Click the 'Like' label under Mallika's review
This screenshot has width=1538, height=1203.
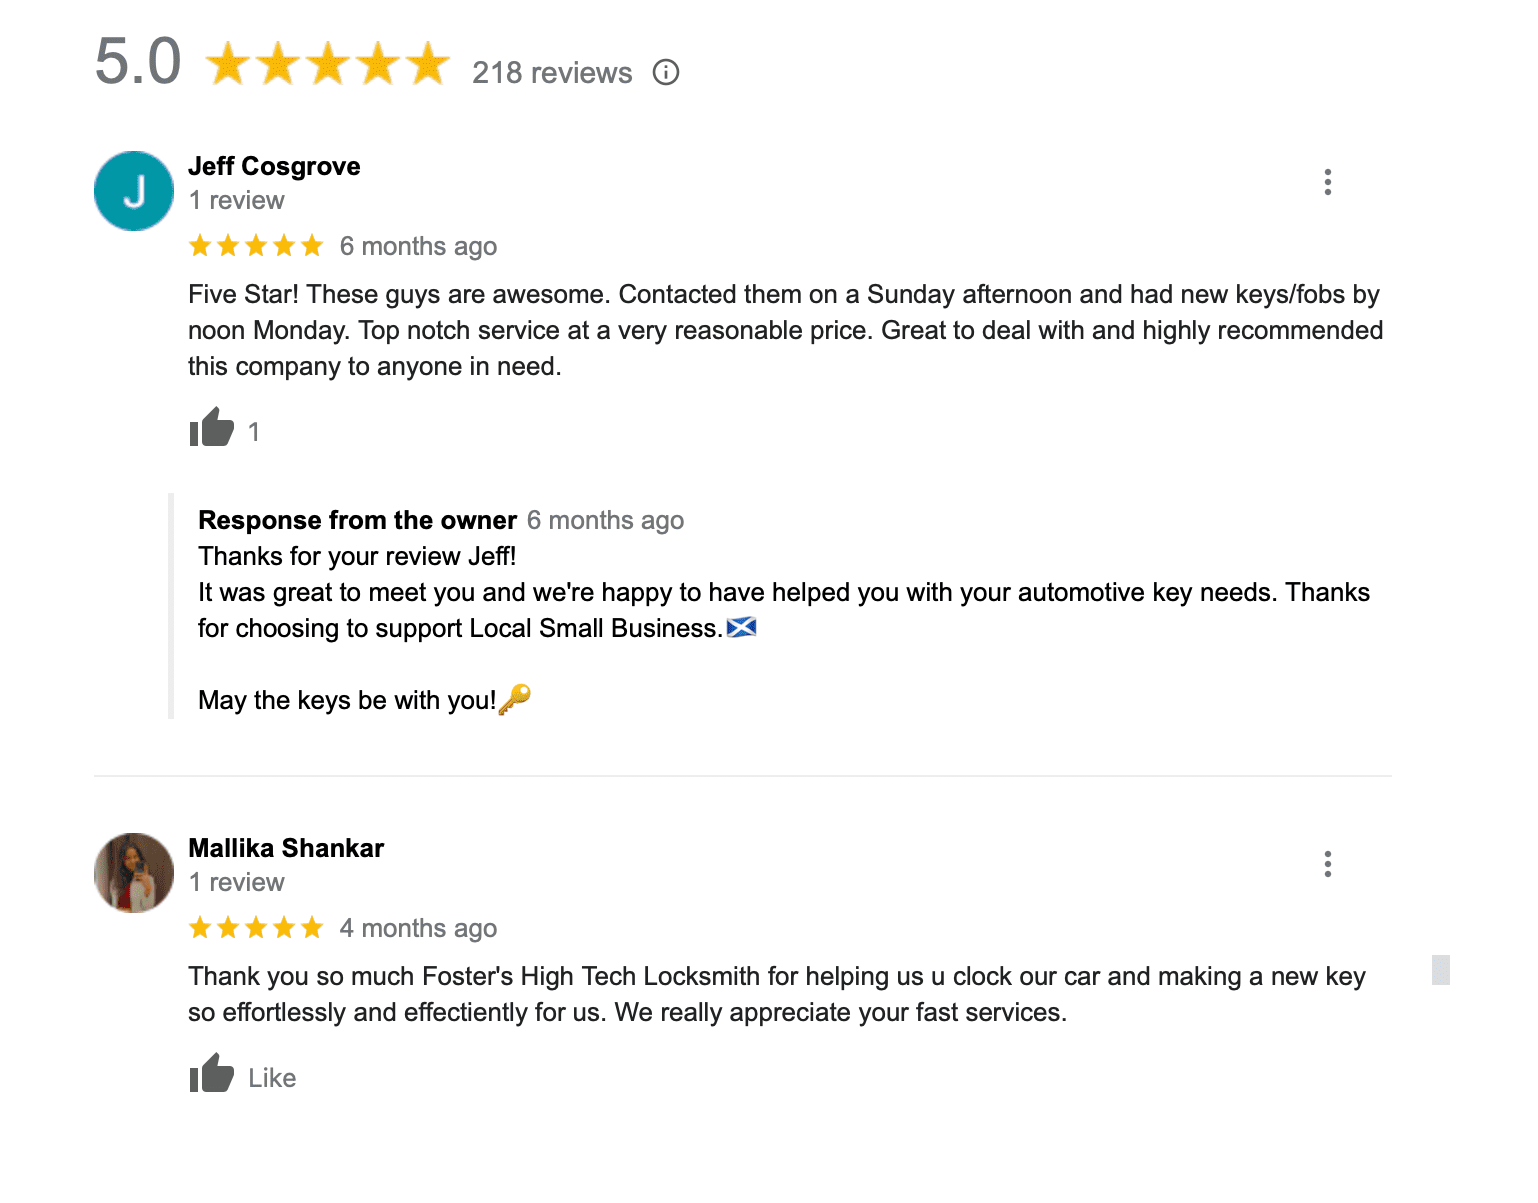click(272, 1078)
